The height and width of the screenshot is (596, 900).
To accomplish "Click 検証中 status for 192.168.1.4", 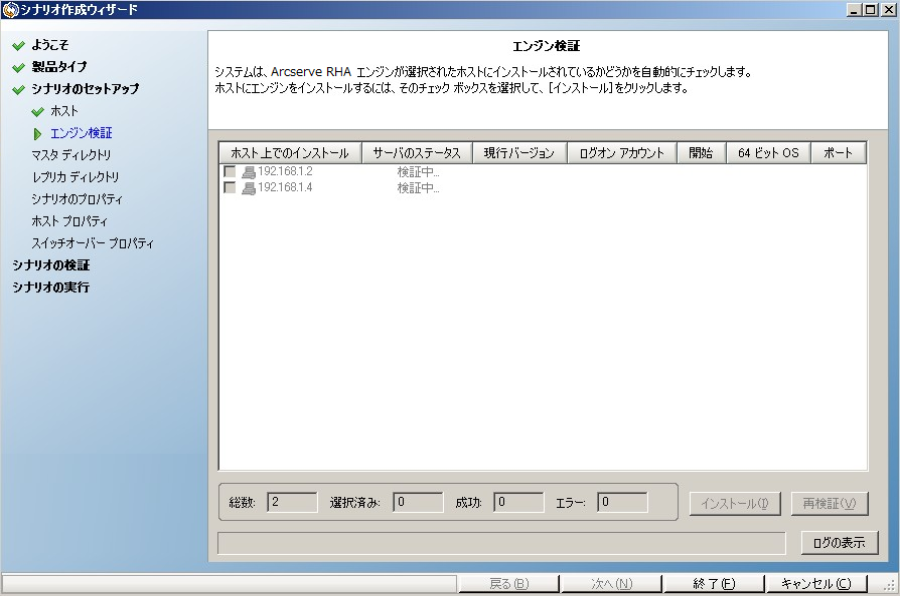I will pyautogui.click(x=418, y=188).
